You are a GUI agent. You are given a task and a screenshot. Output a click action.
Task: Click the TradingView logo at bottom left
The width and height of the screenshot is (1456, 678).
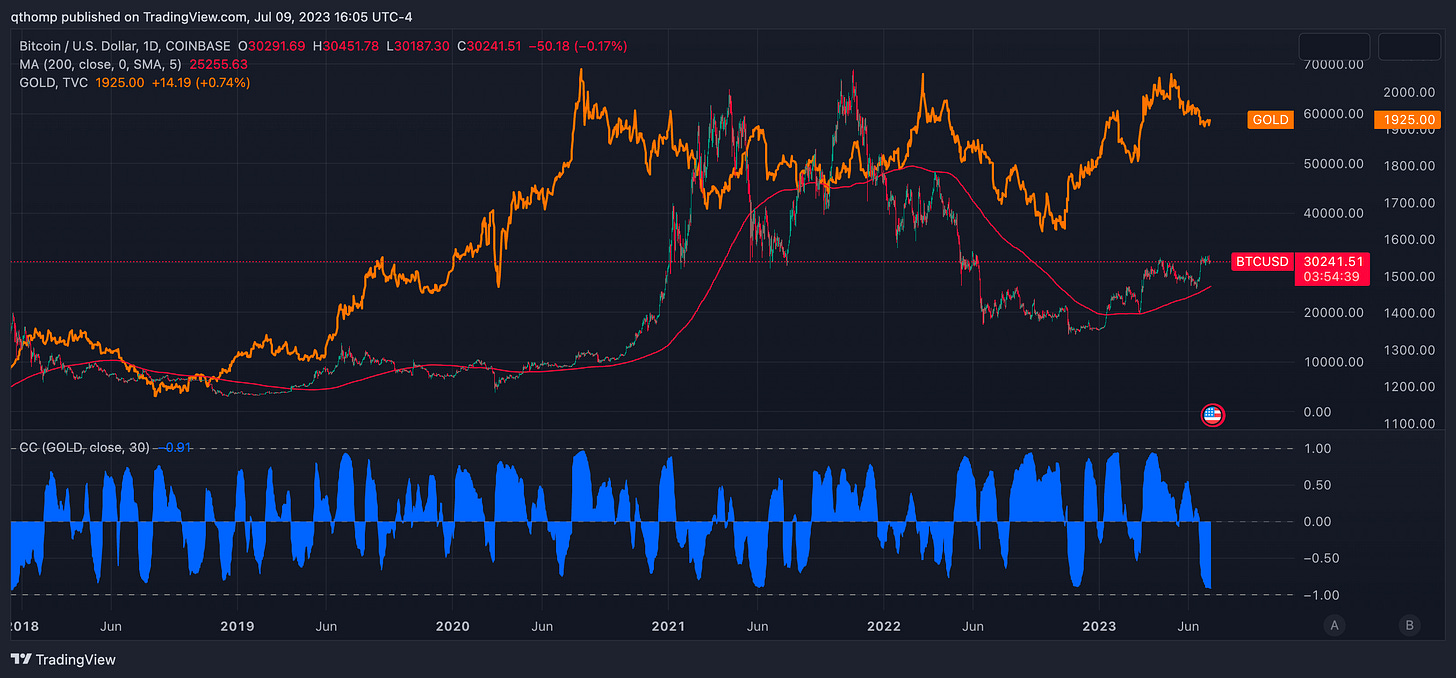tap(63, 659)
